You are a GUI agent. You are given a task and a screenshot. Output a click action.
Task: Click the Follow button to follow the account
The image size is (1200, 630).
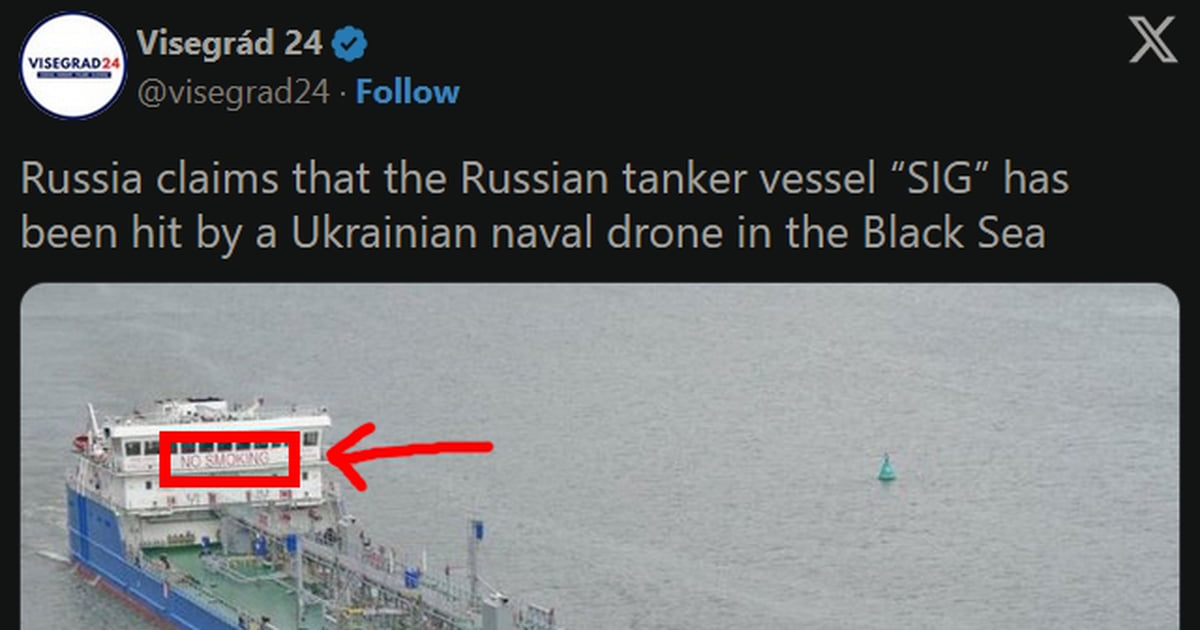point(407,91)
